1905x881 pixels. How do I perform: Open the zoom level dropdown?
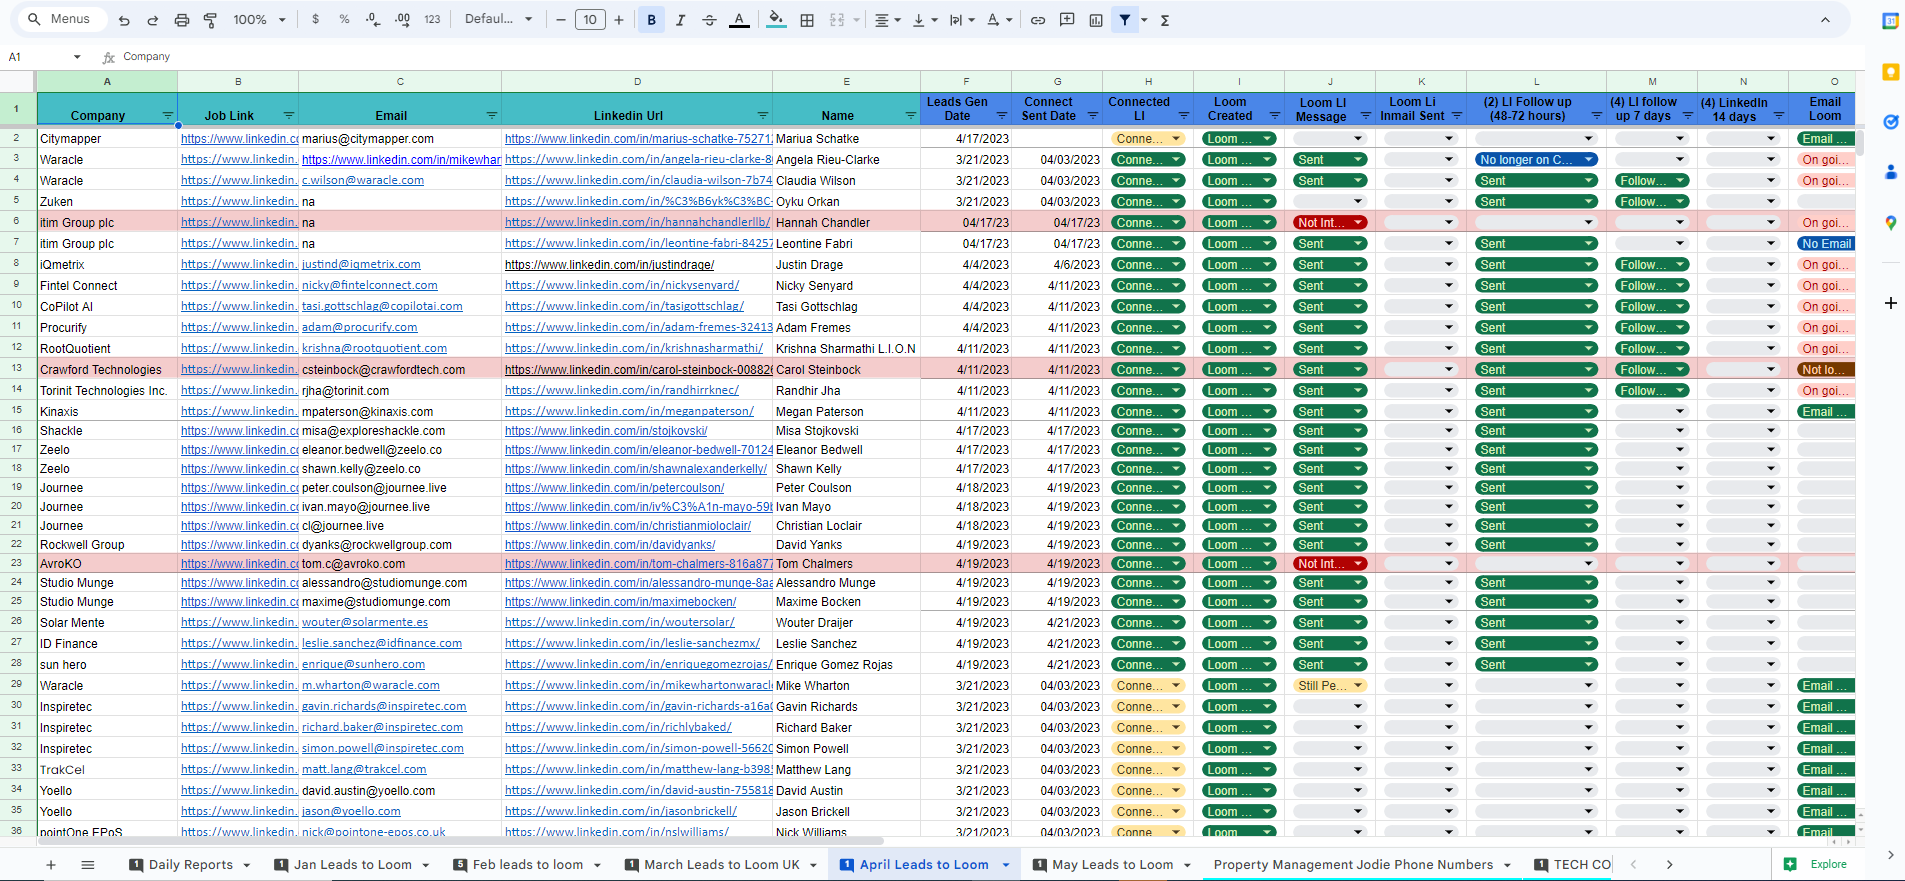click(x=259, y=20)
